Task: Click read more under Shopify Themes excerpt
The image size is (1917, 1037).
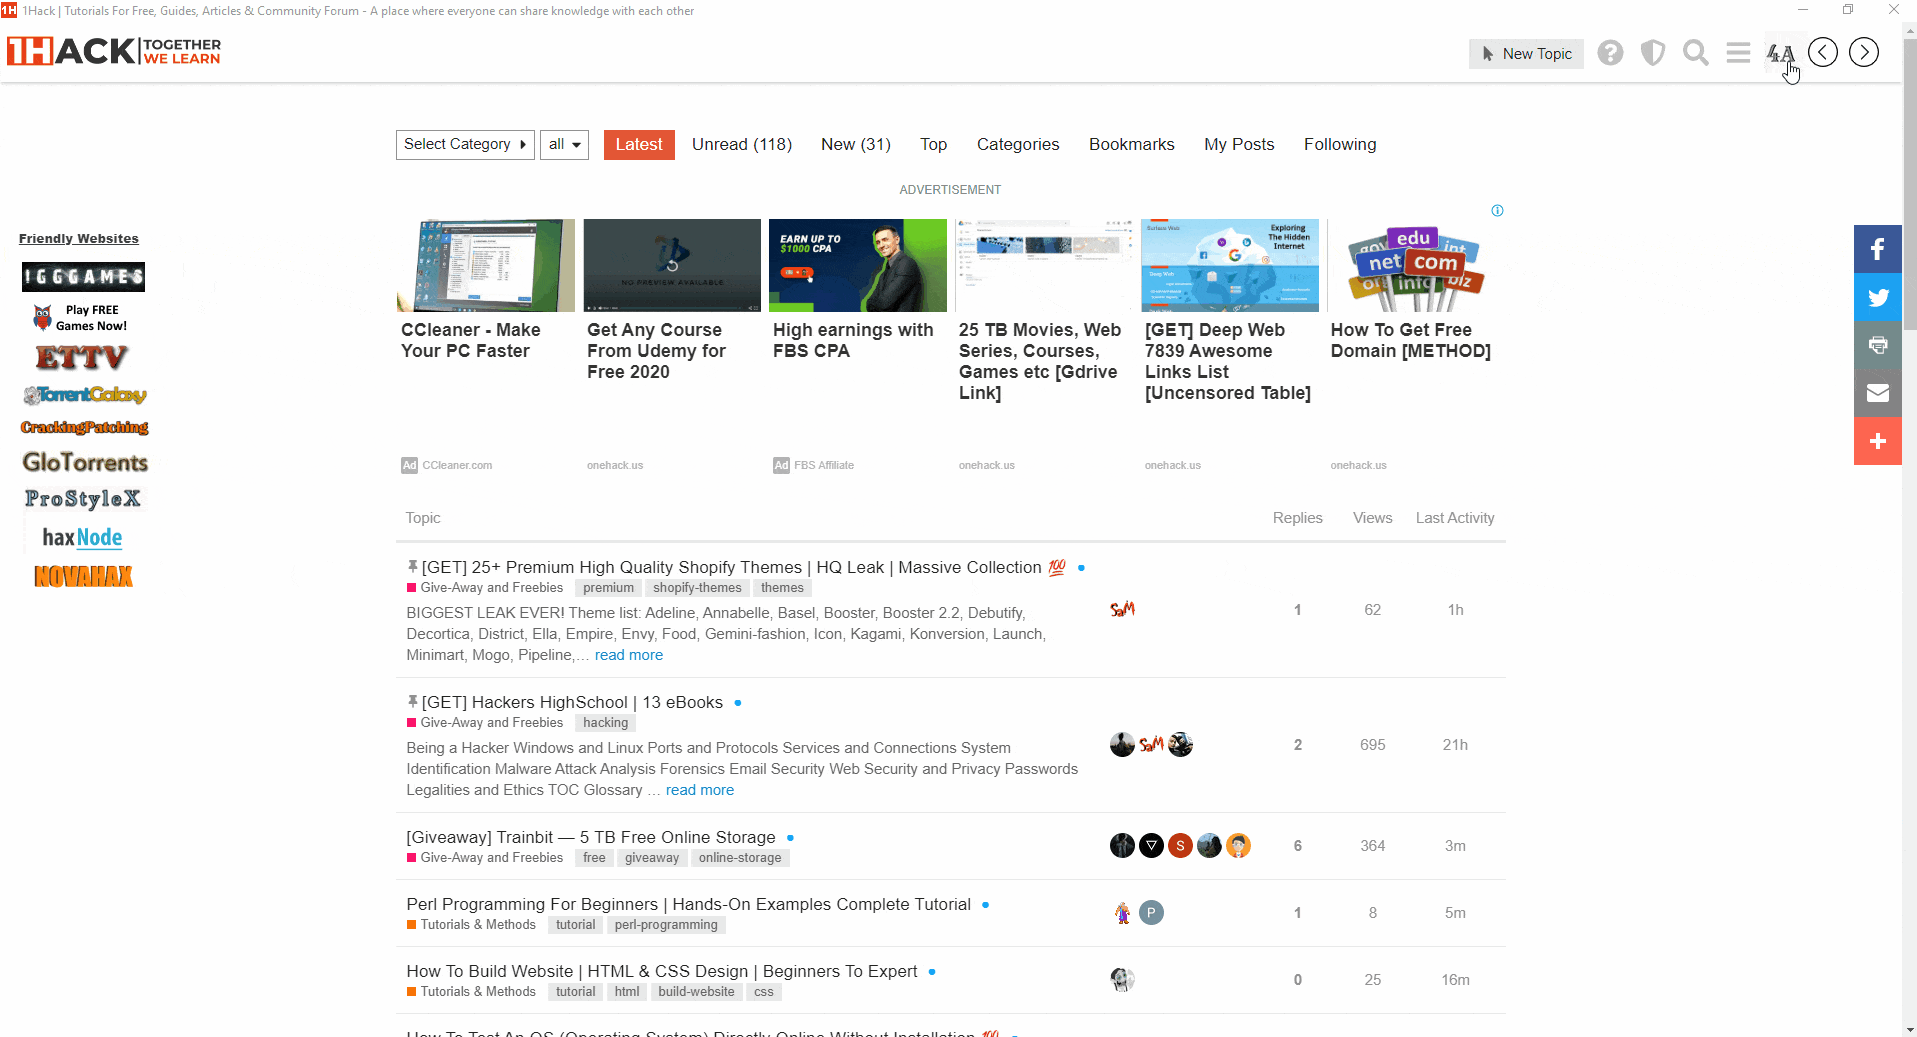Action: pos(629,656)
